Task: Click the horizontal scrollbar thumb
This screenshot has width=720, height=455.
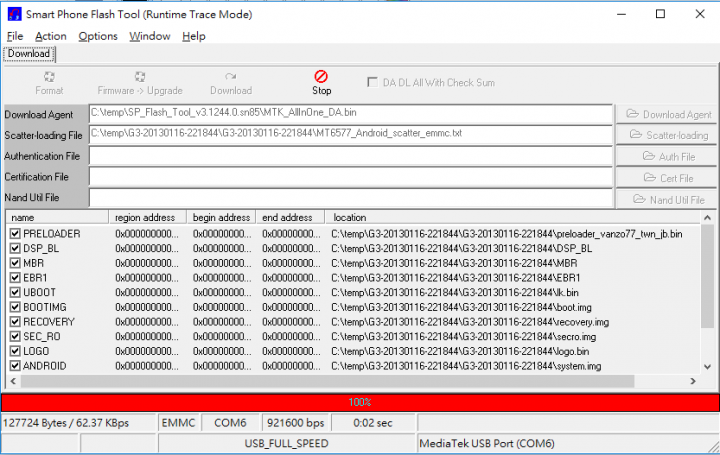Action: tap(327, 381)
